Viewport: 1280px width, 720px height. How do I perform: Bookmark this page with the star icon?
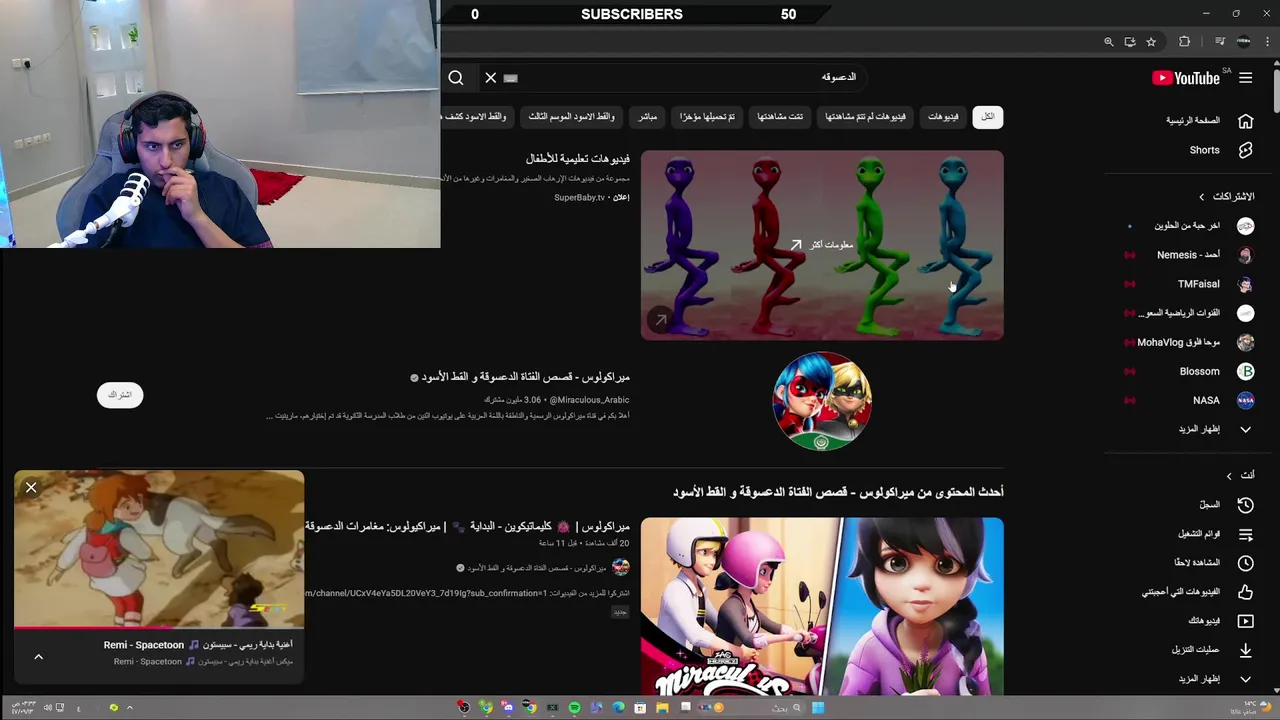tap(1151, 42)
